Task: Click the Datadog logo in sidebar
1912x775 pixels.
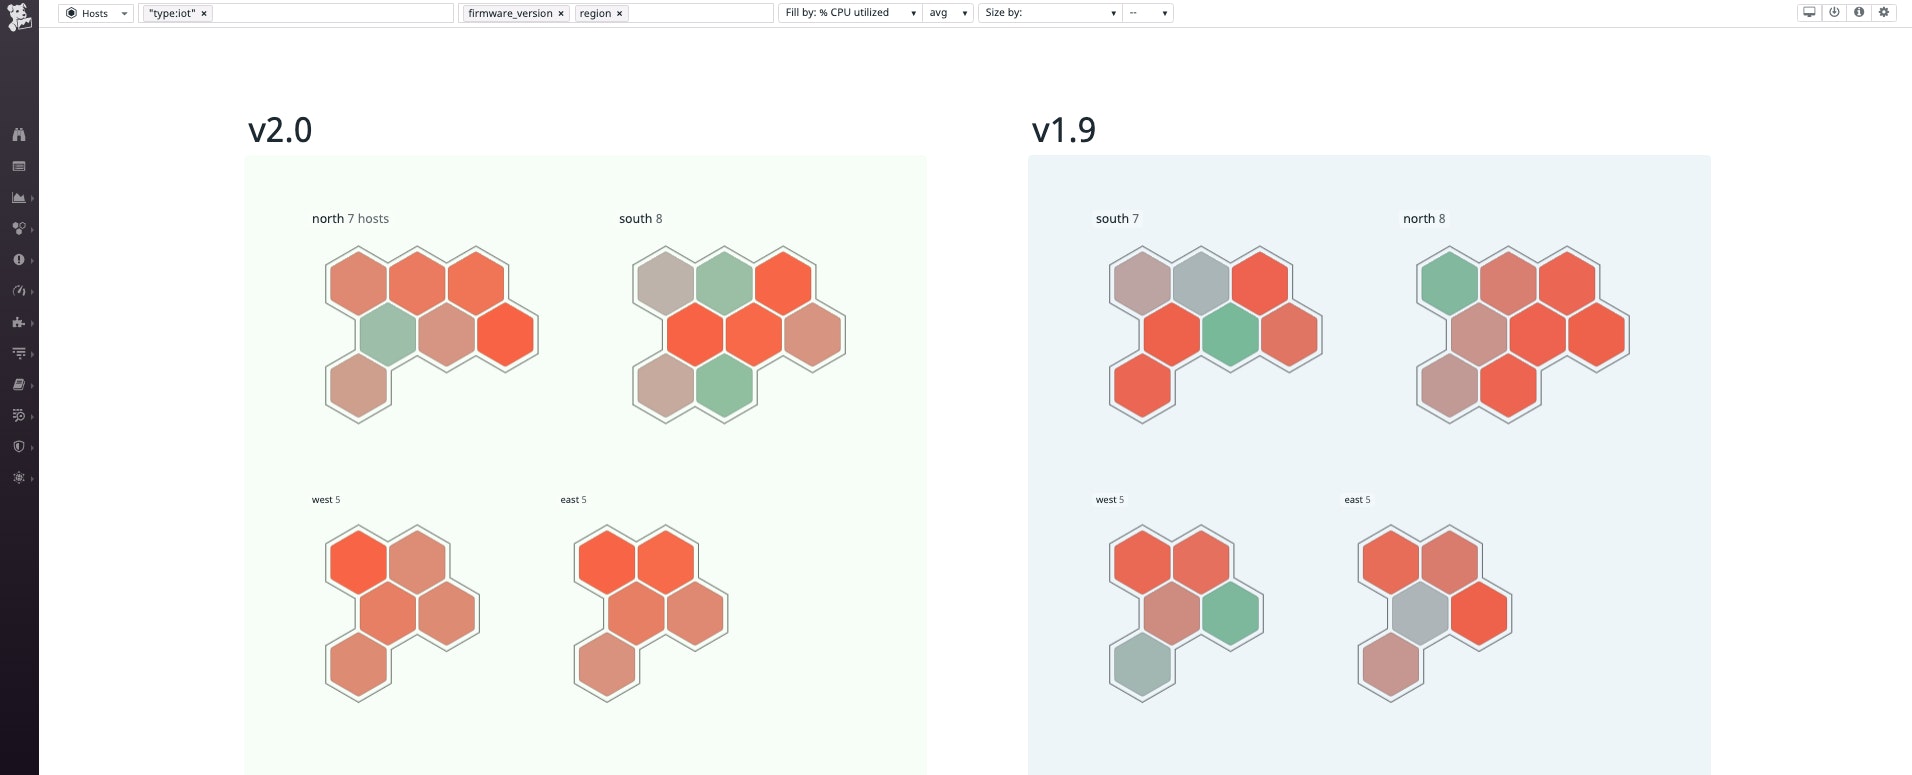Action: click(x=19, y=16)
